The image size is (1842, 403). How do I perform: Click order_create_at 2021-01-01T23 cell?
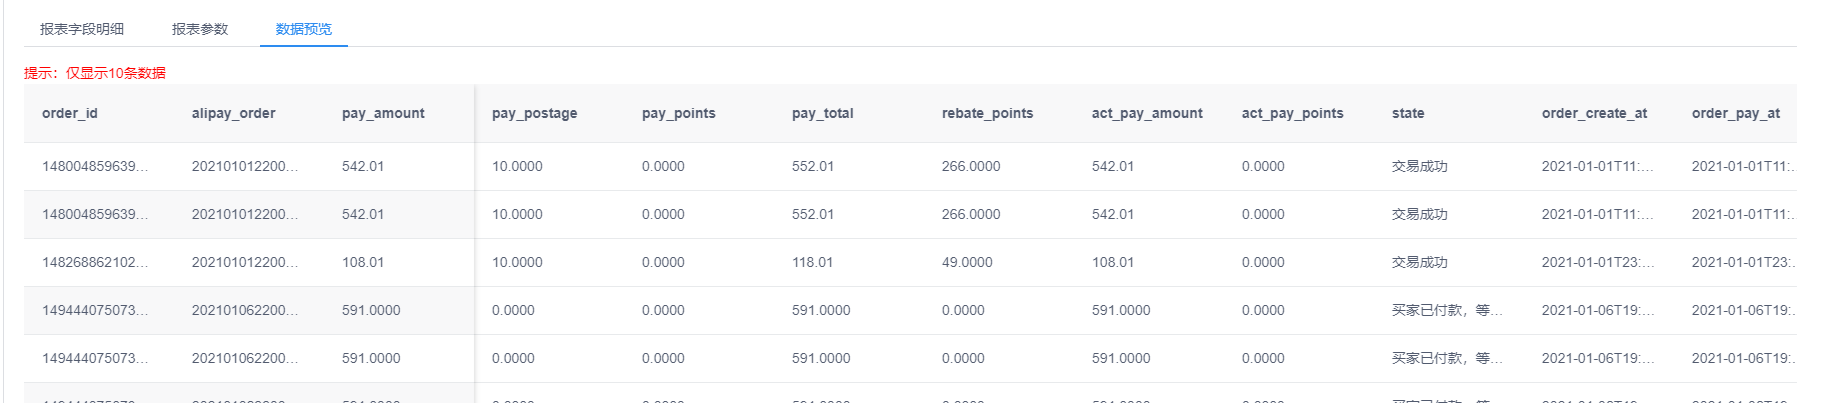pos(1598,262)
